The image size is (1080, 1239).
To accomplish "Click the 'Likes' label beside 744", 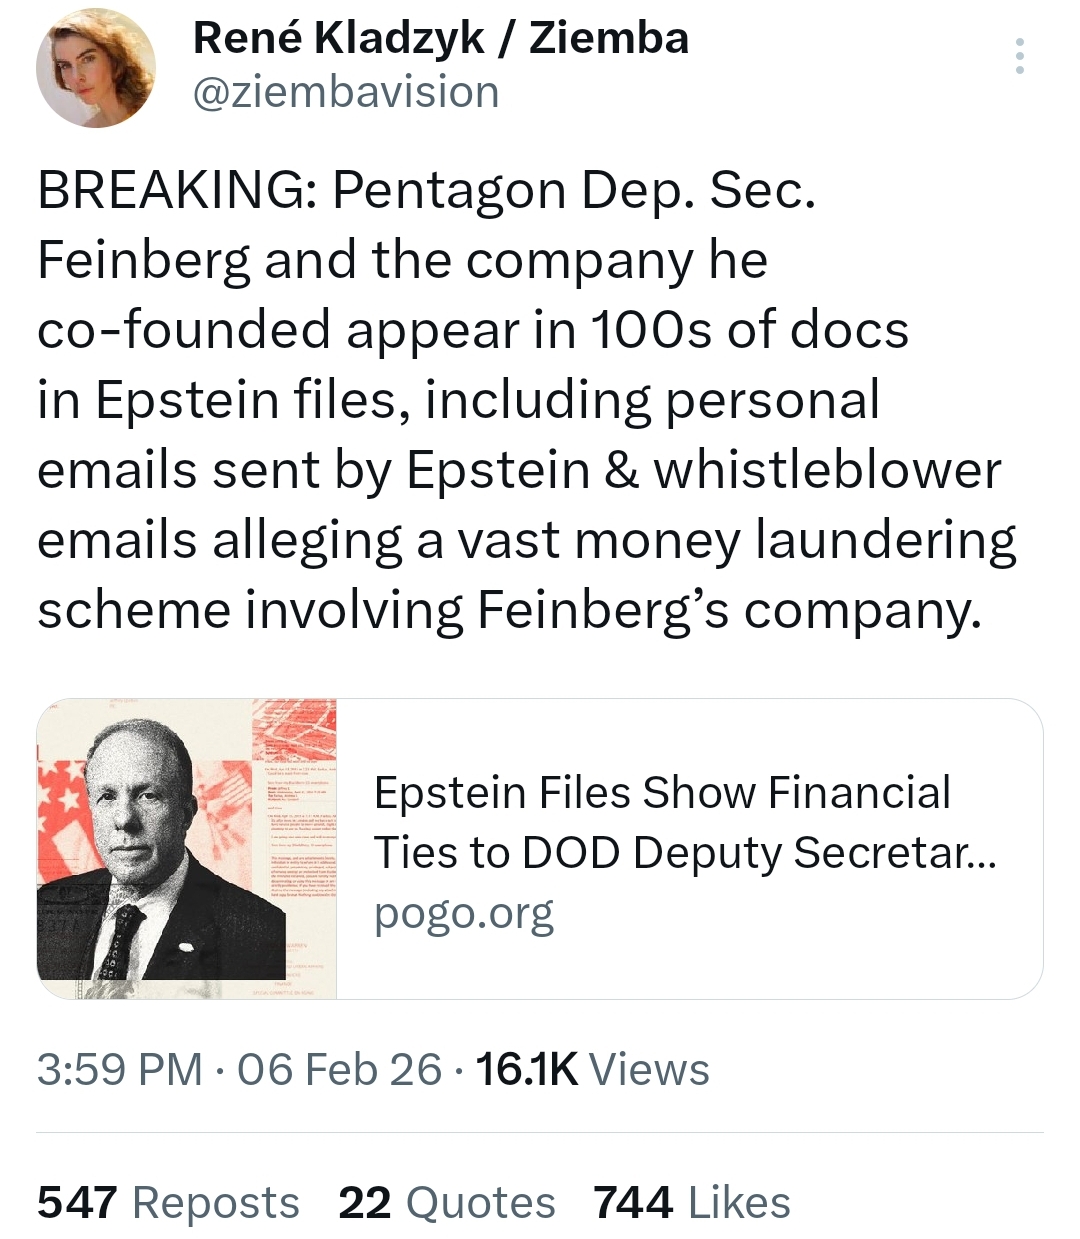I will 739,1202.
